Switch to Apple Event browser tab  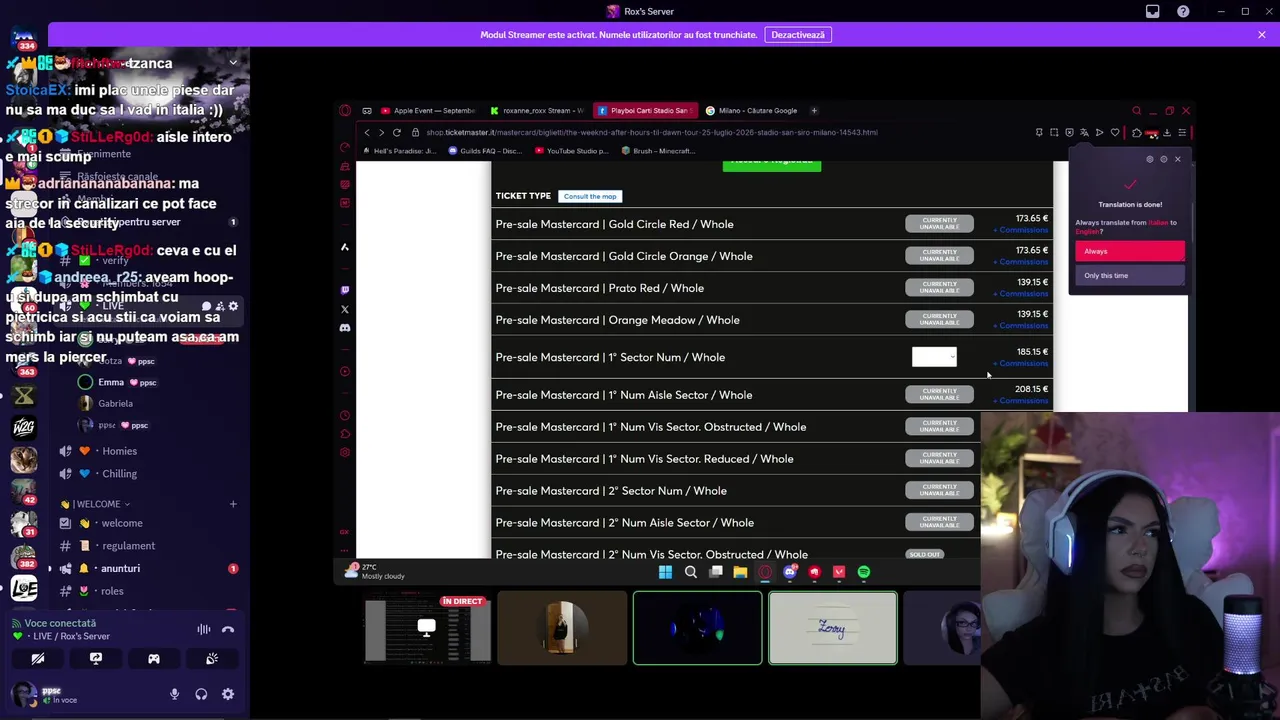428,111
